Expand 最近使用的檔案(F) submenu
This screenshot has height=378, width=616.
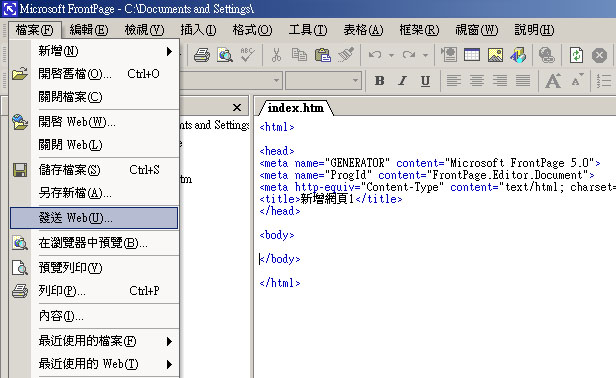tap(169, 341)
